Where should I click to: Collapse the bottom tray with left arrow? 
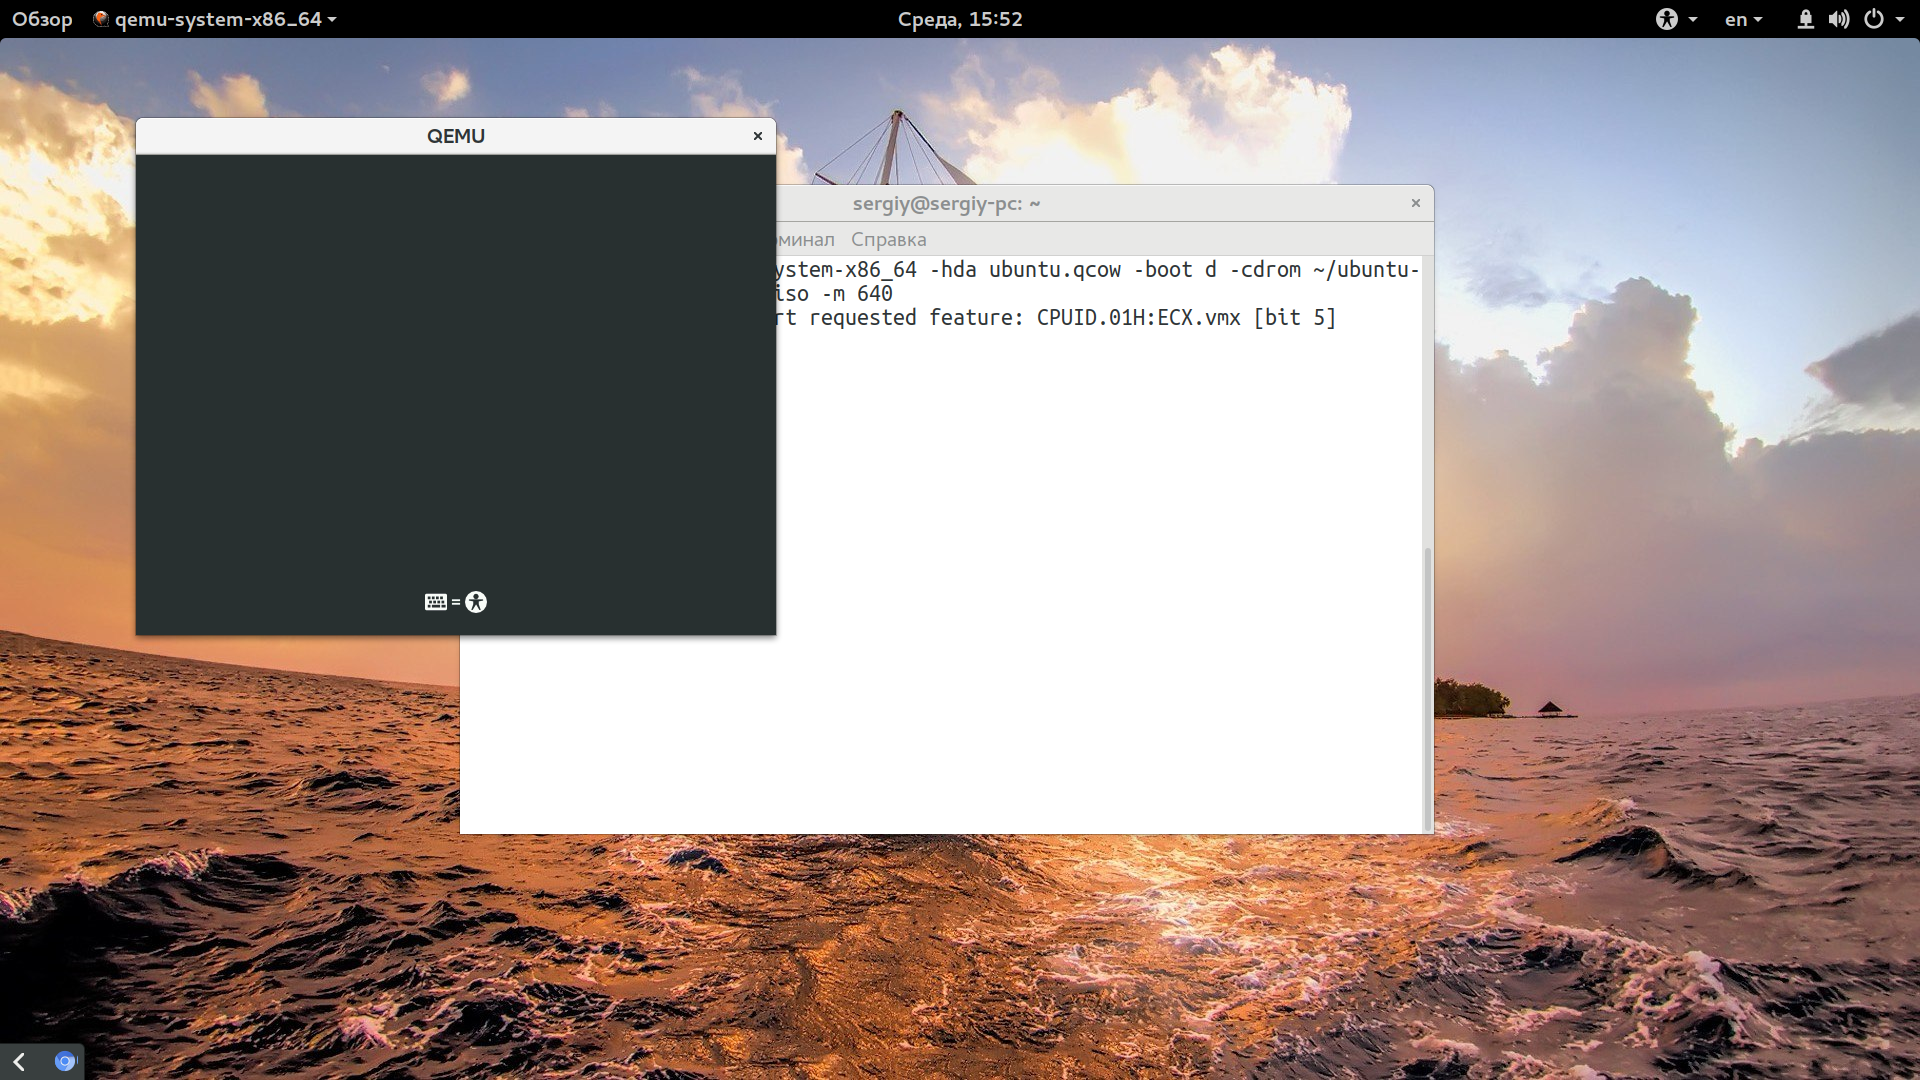click(19, 1061)
